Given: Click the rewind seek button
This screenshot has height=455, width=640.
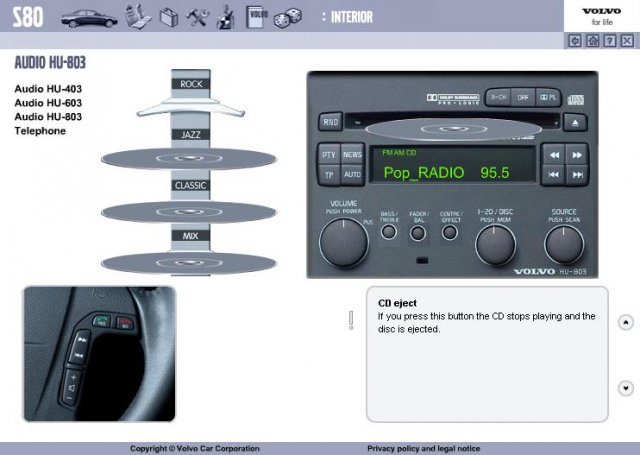Looking at the screenshot, I should click(554, 155).
